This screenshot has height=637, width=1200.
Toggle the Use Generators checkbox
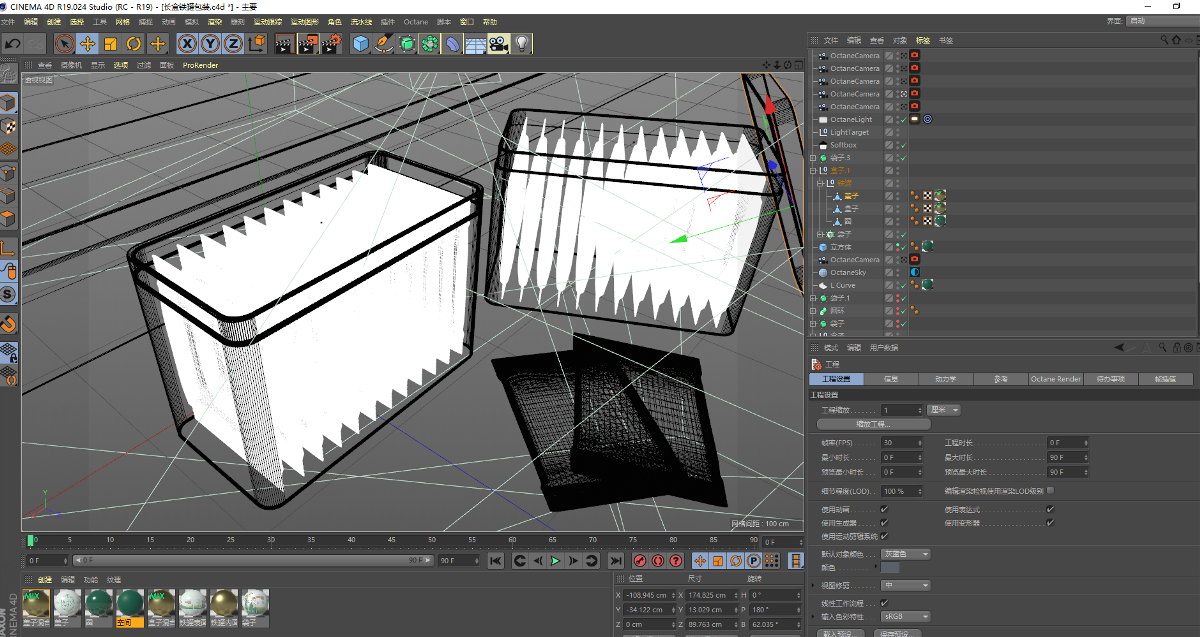tap(884, 522)
